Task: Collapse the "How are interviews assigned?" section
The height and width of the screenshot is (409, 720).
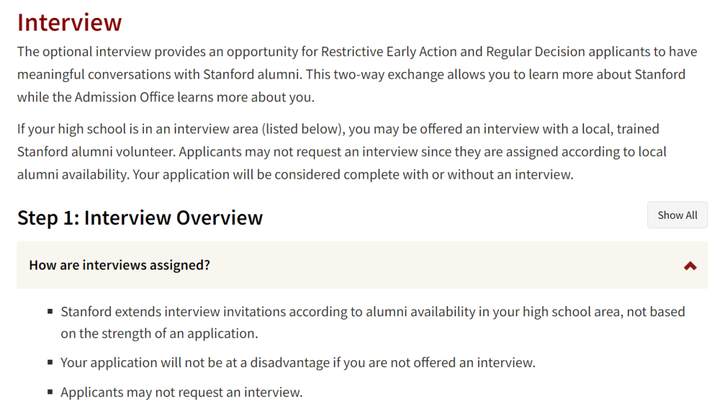Action: tap(120, 265)
